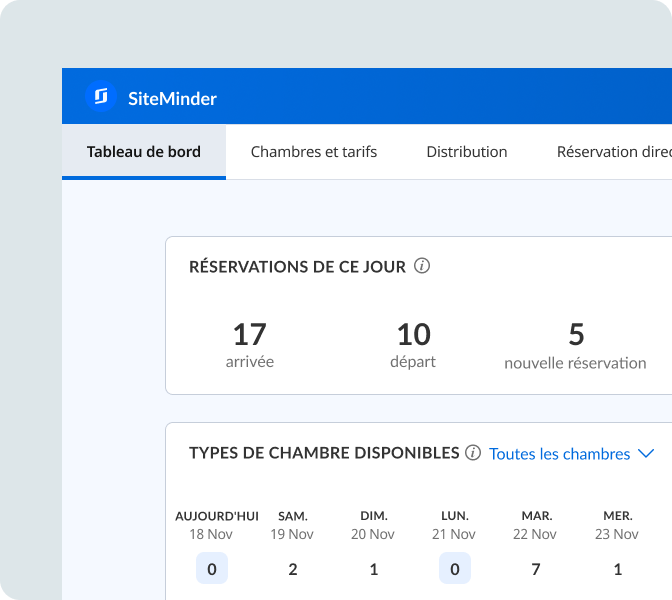Select Mer. 23 Nov availability value
This screenshot has width=672, height=600.
pos(618,569)
